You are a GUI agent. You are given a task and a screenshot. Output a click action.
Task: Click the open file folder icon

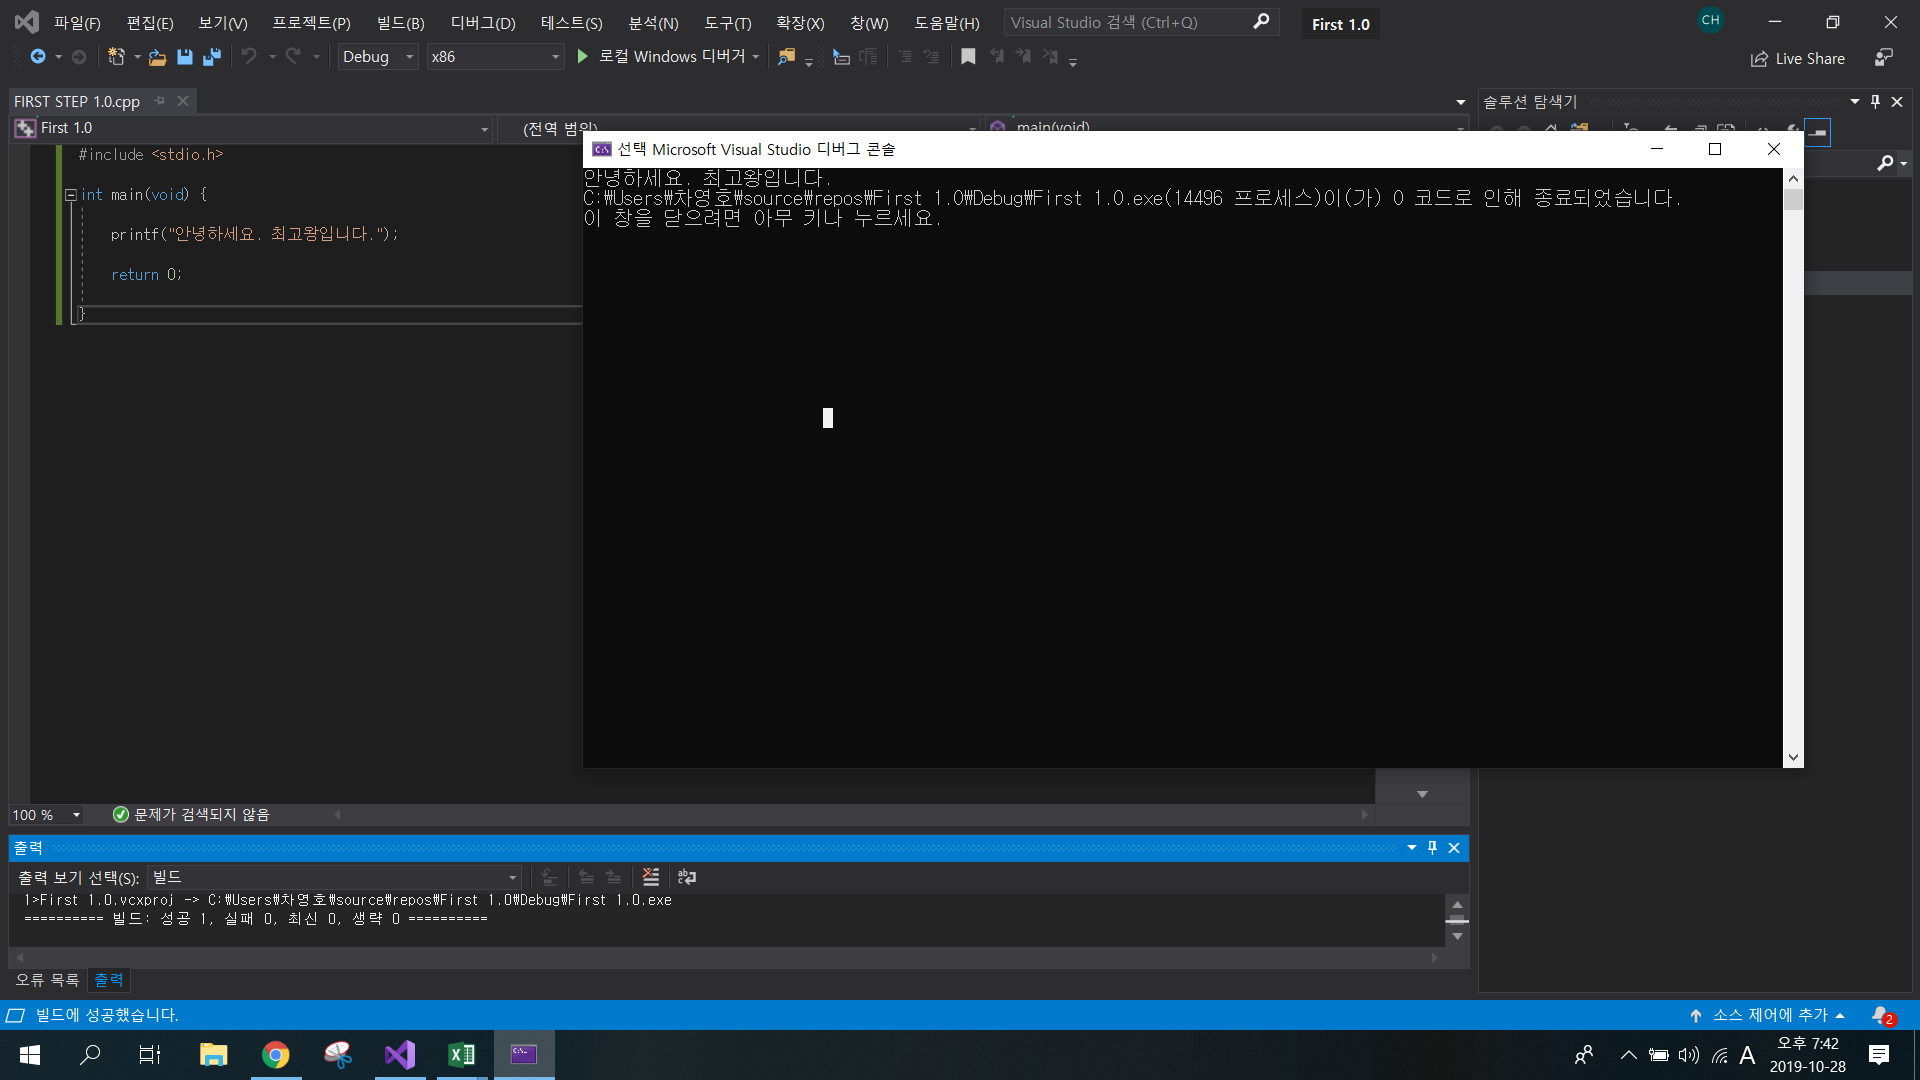pyautogui.click(x=157, y=57)
